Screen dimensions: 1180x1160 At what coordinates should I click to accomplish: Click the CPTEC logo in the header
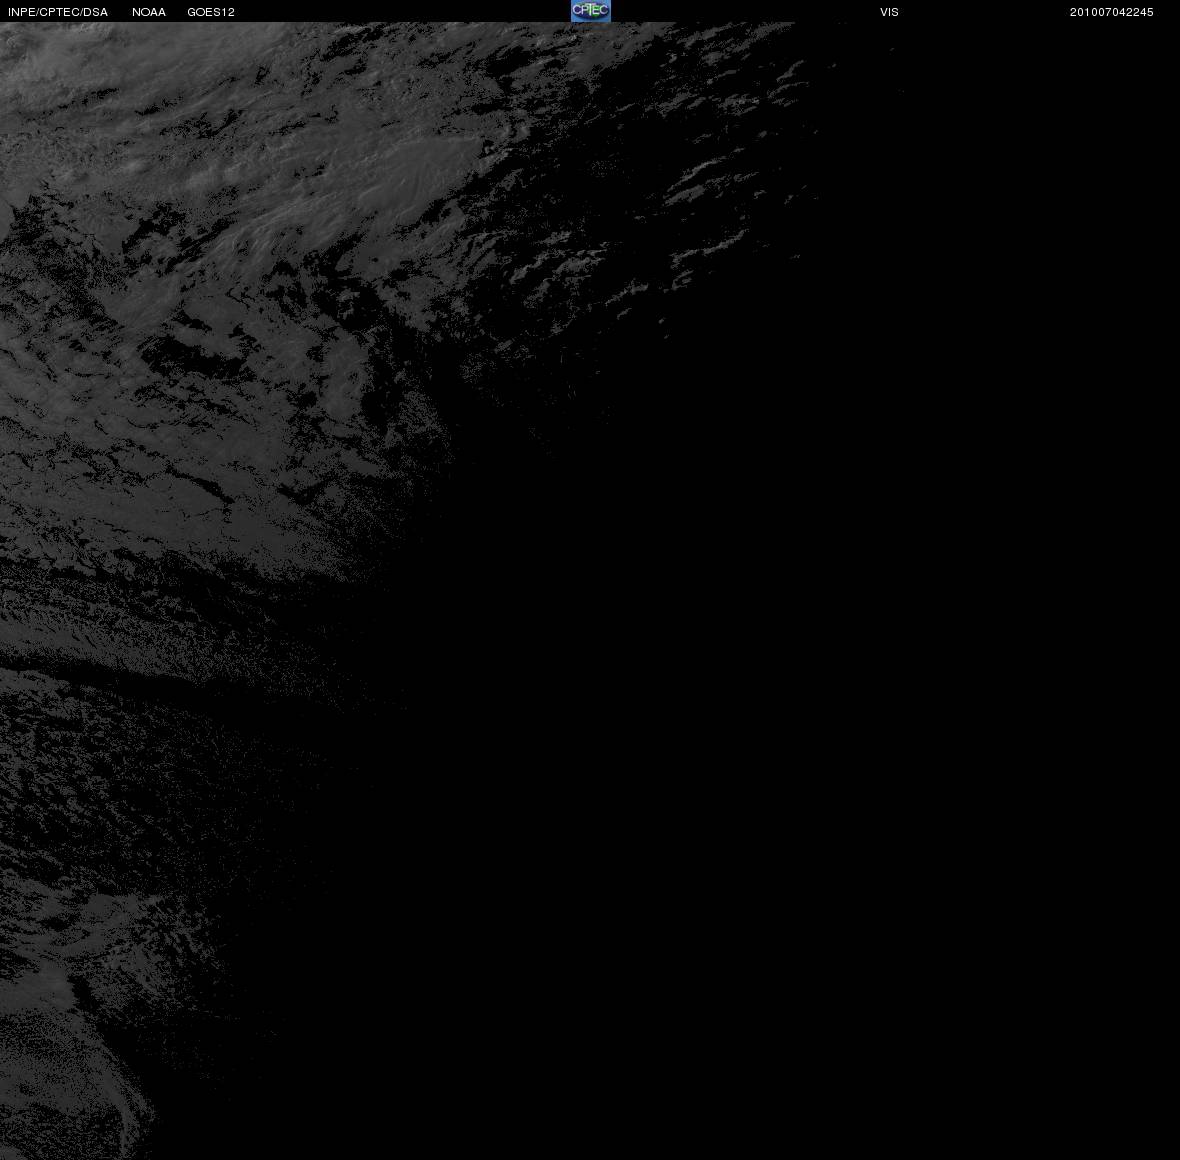[591, 11]
